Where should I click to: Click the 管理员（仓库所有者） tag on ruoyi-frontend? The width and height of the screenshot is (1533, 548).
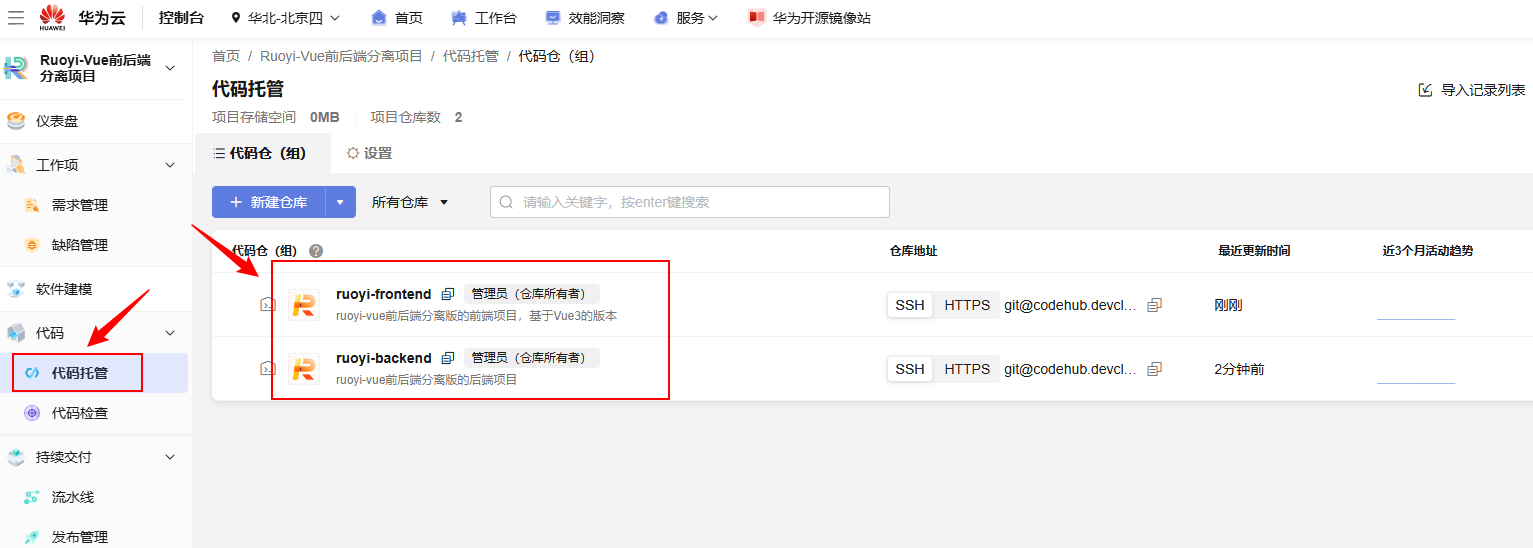coord(531,294)
